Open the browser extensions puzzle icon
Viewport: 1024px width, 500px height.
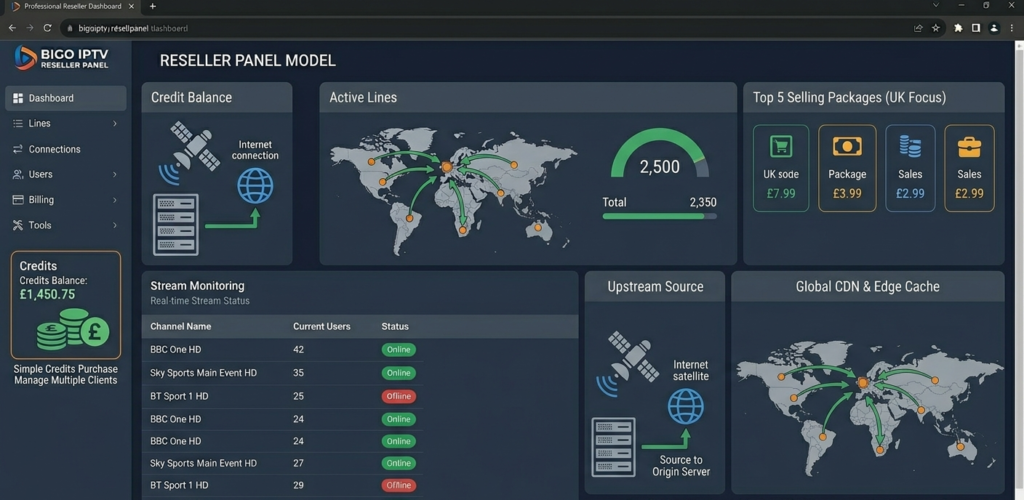(958, 28)
